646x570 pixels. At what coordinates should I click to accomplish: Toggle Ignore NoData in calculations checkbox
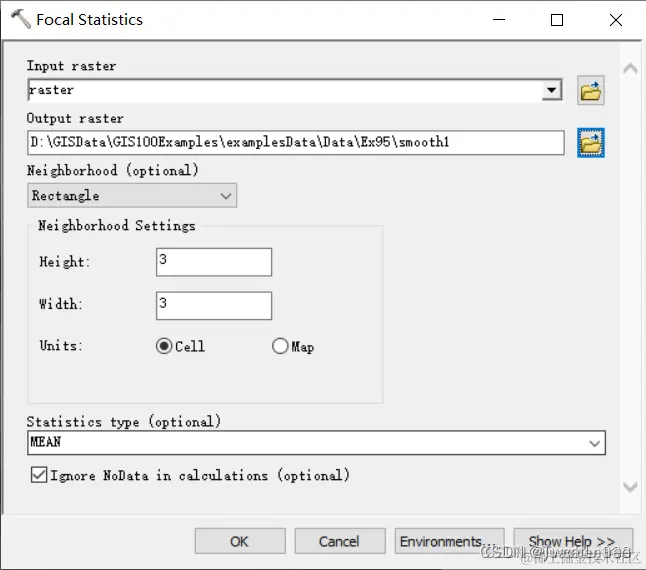(x=39, y=475)
